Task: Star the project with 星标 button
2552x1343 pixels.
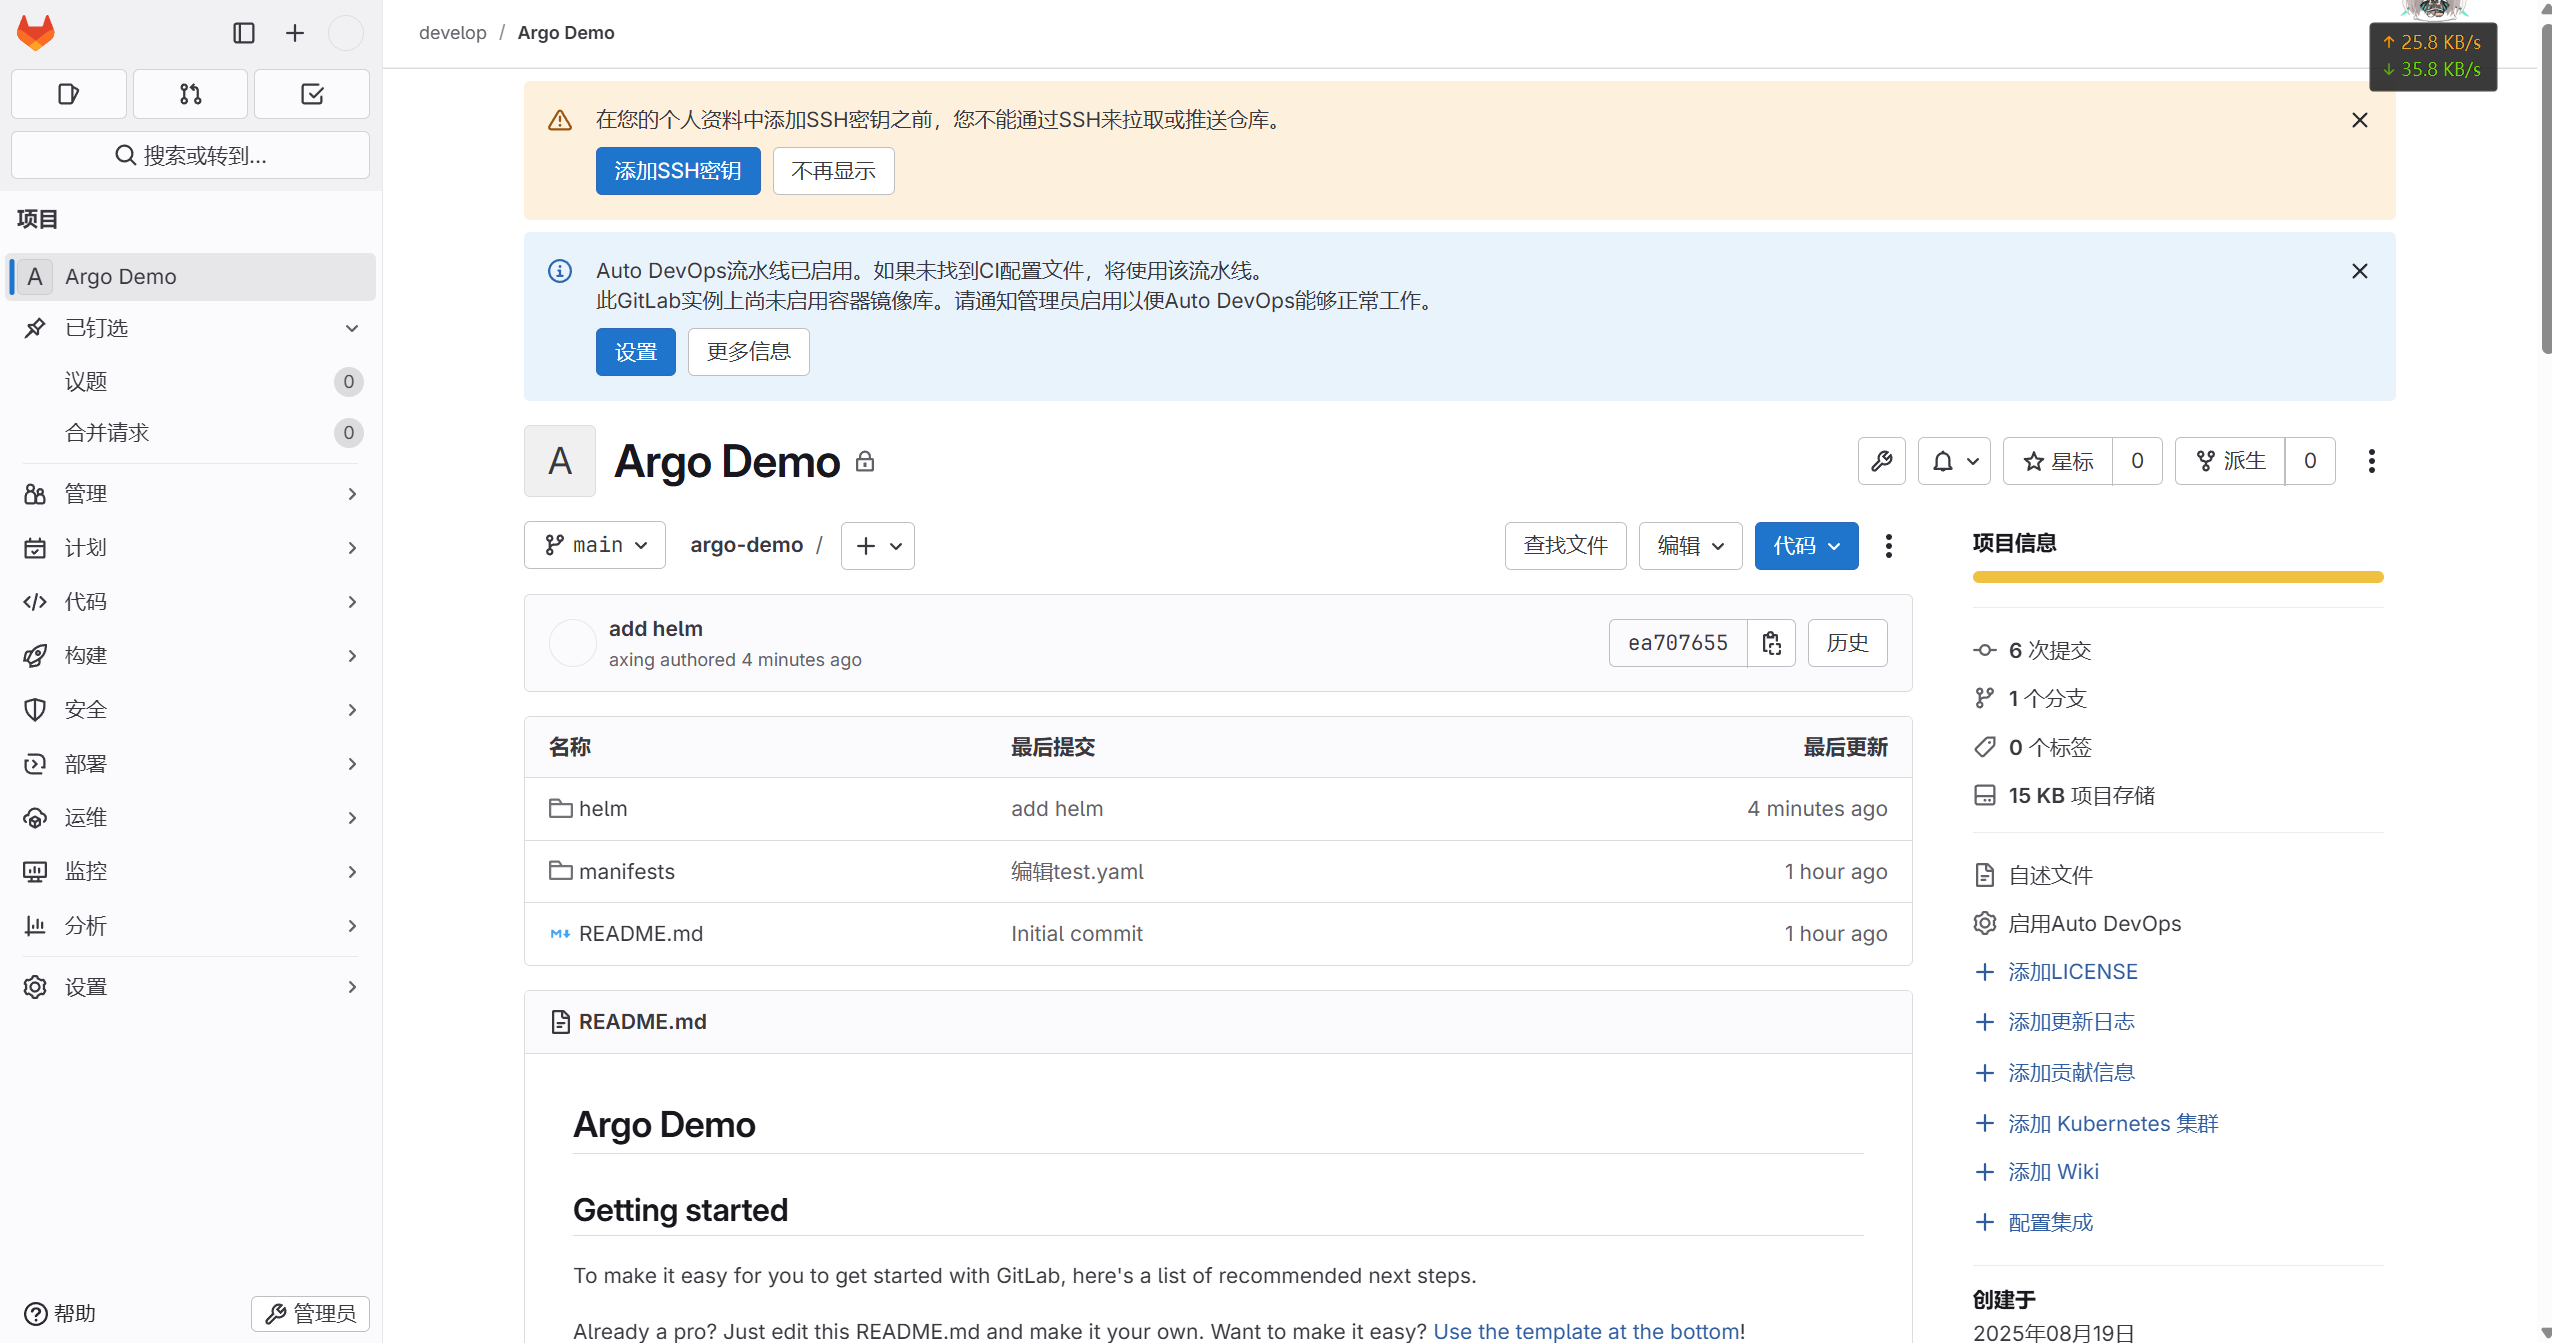Action: (x=2058, y=461)
